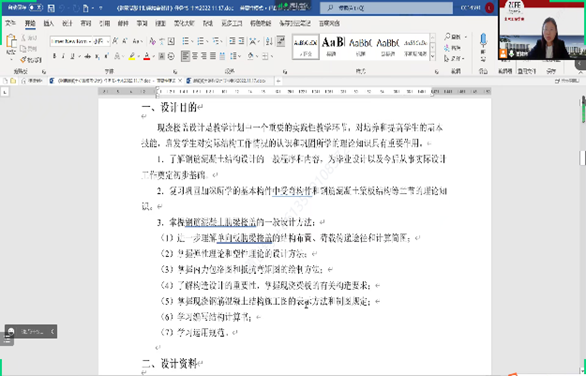The image size is (586, 376).
Task: Open the Text Effects dropdown
Action: tap(118, 56)
